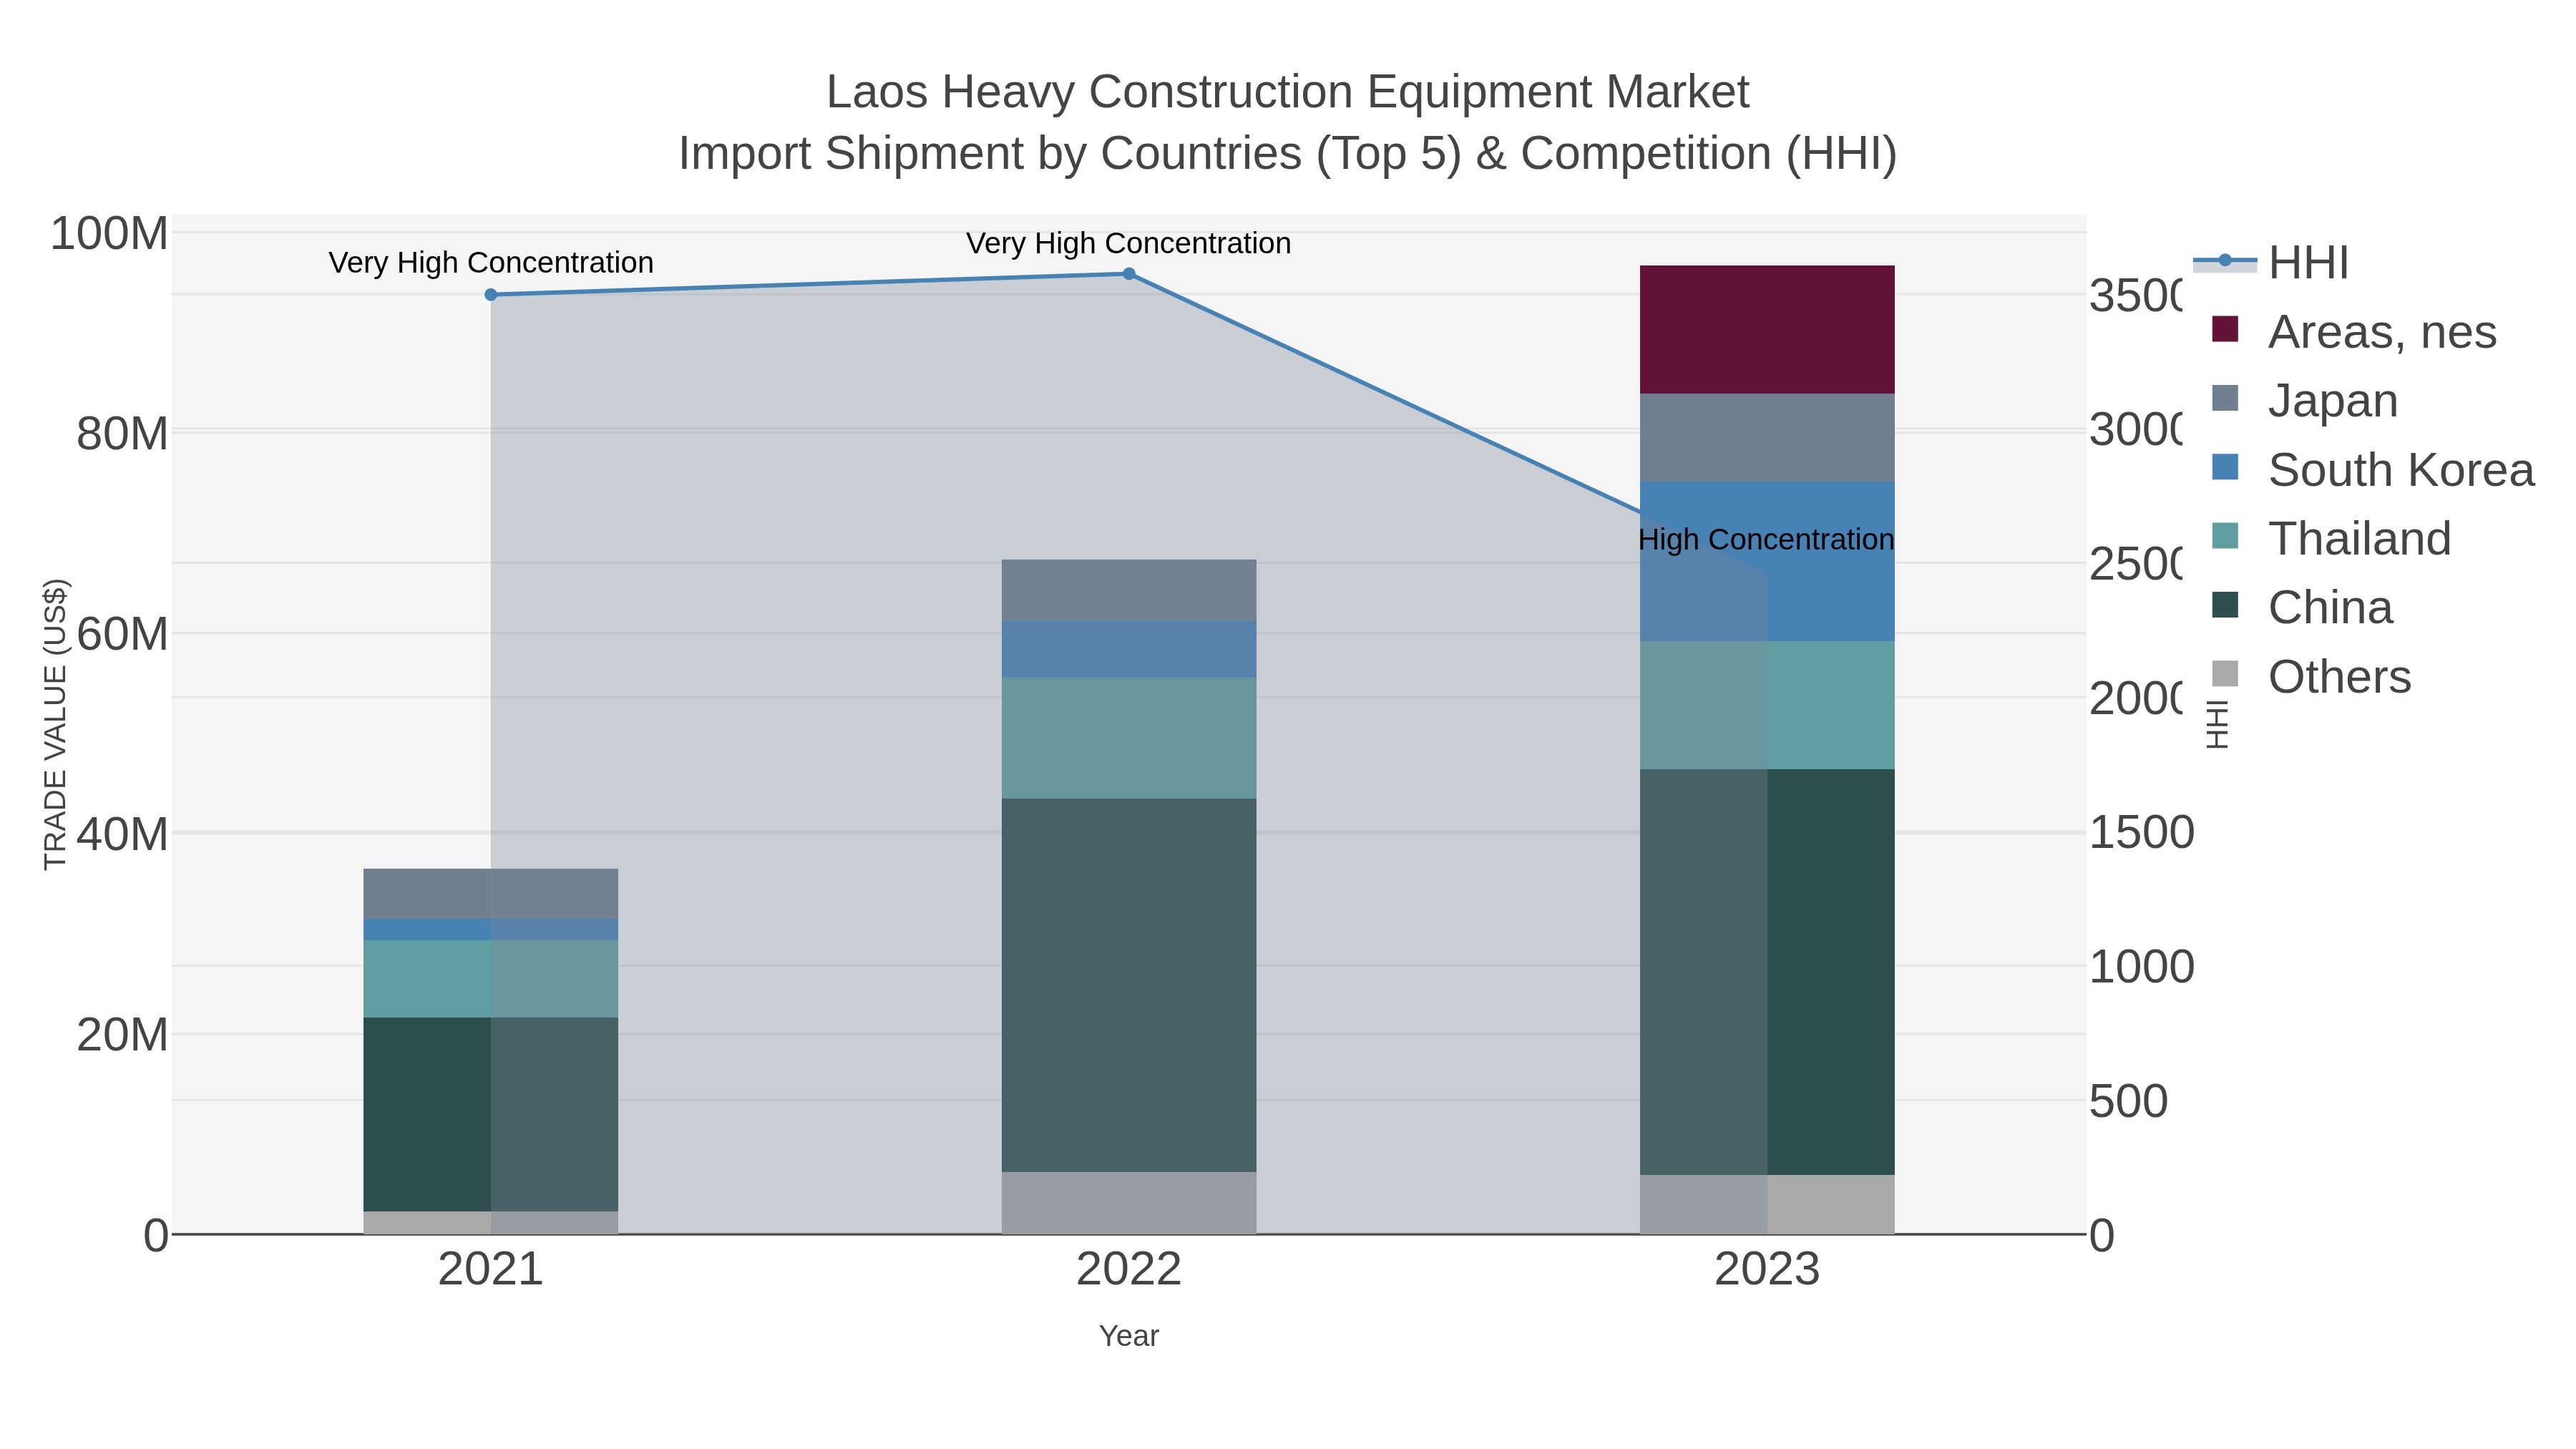Click the 500 right-axis tick label
The image size is (2576, 1449).
click(x=2129, y=1101)
